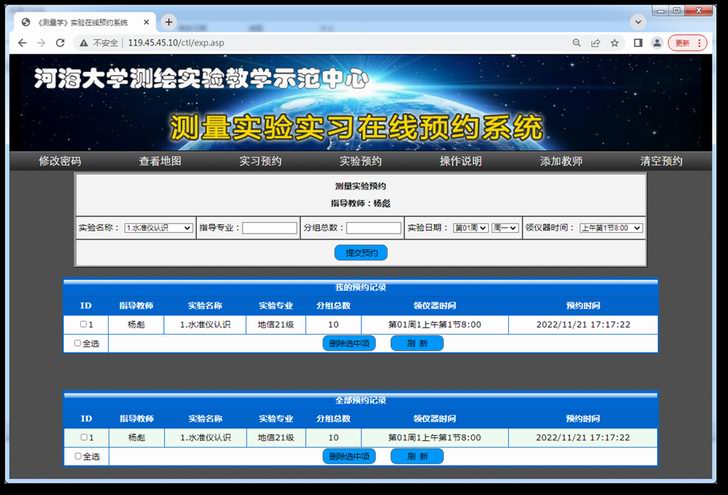Open a new tab with plus icon

point(169,22)
